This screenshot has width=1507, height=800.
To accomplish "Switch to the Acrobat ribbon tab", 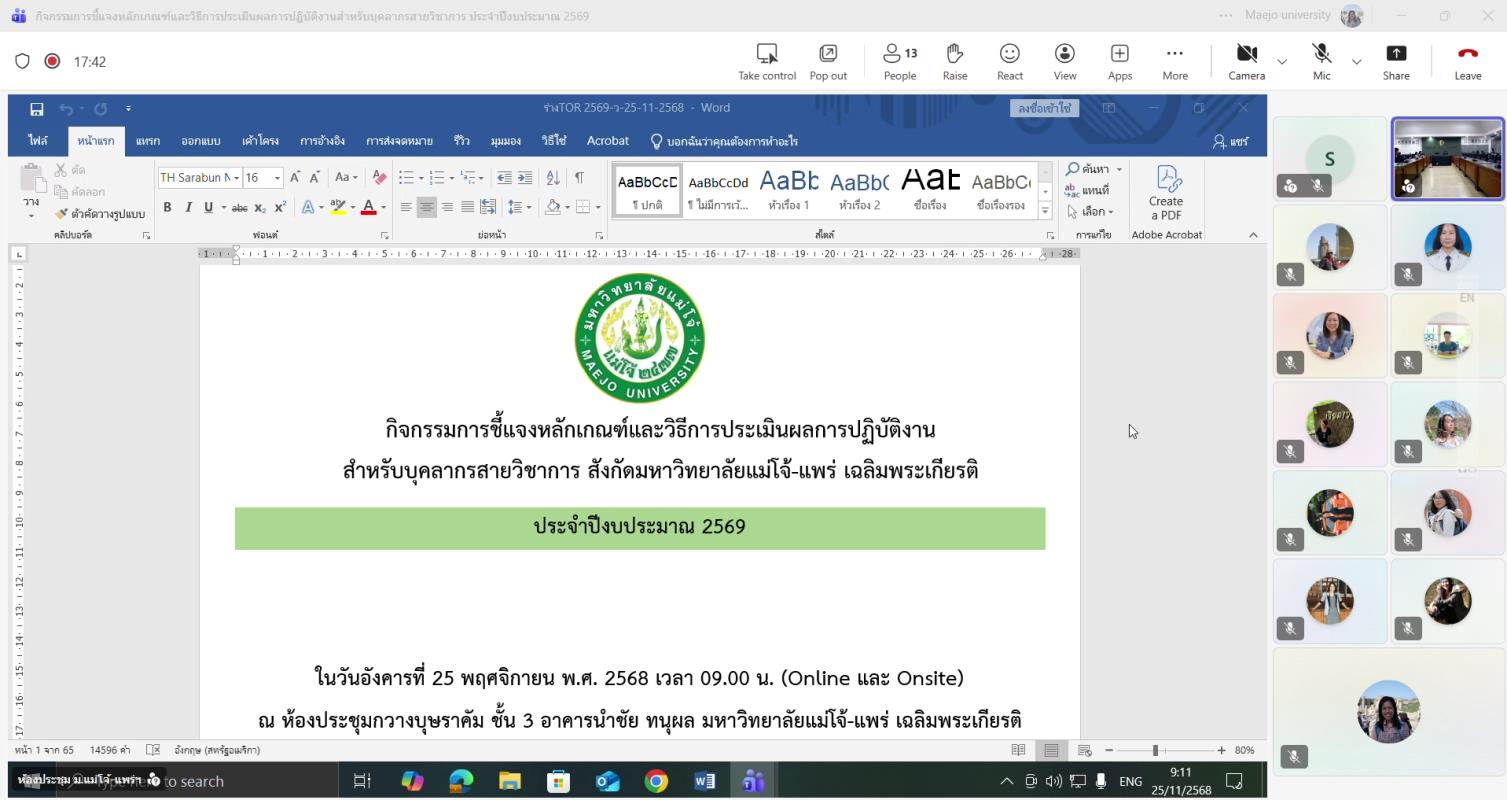I will [x=607, y=141].
